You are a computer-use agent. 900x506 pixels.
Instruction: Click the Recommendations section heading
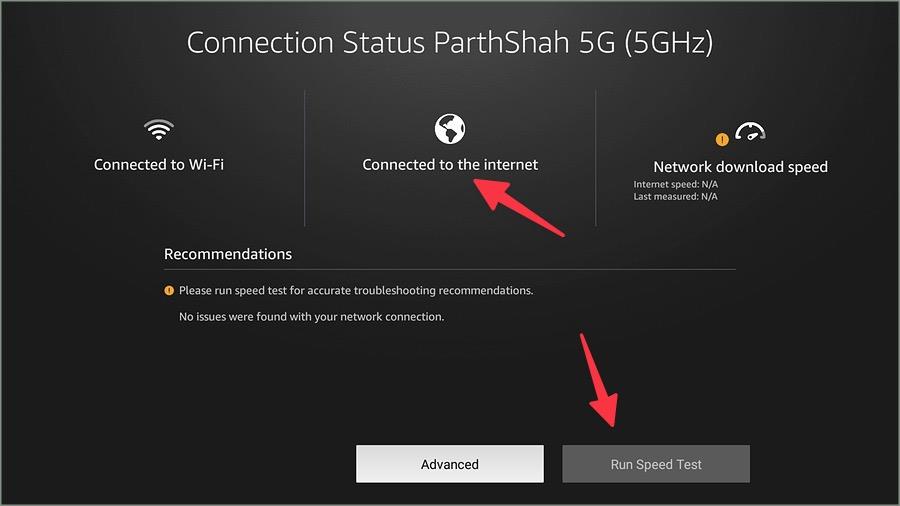[x=228, y=254]
